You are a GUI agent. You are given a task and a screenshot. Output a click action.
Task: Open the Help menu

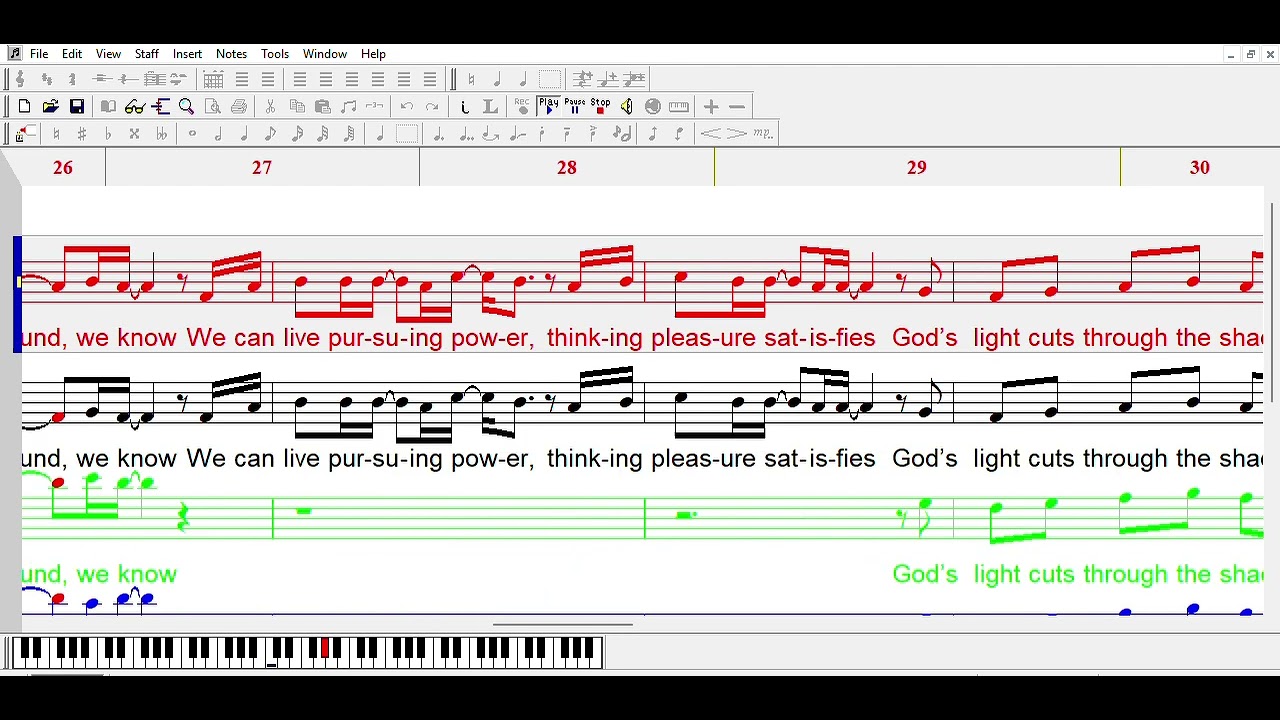(373, 54)
